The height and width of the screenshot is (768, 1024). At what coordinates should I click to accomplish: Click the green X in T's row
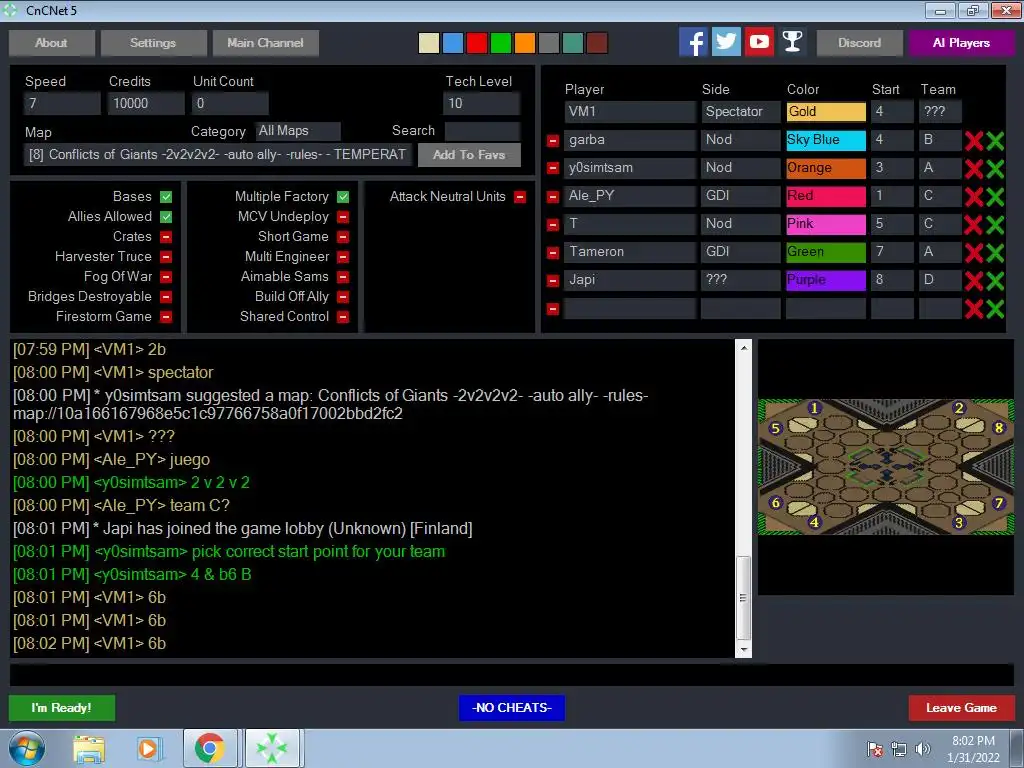995,225
